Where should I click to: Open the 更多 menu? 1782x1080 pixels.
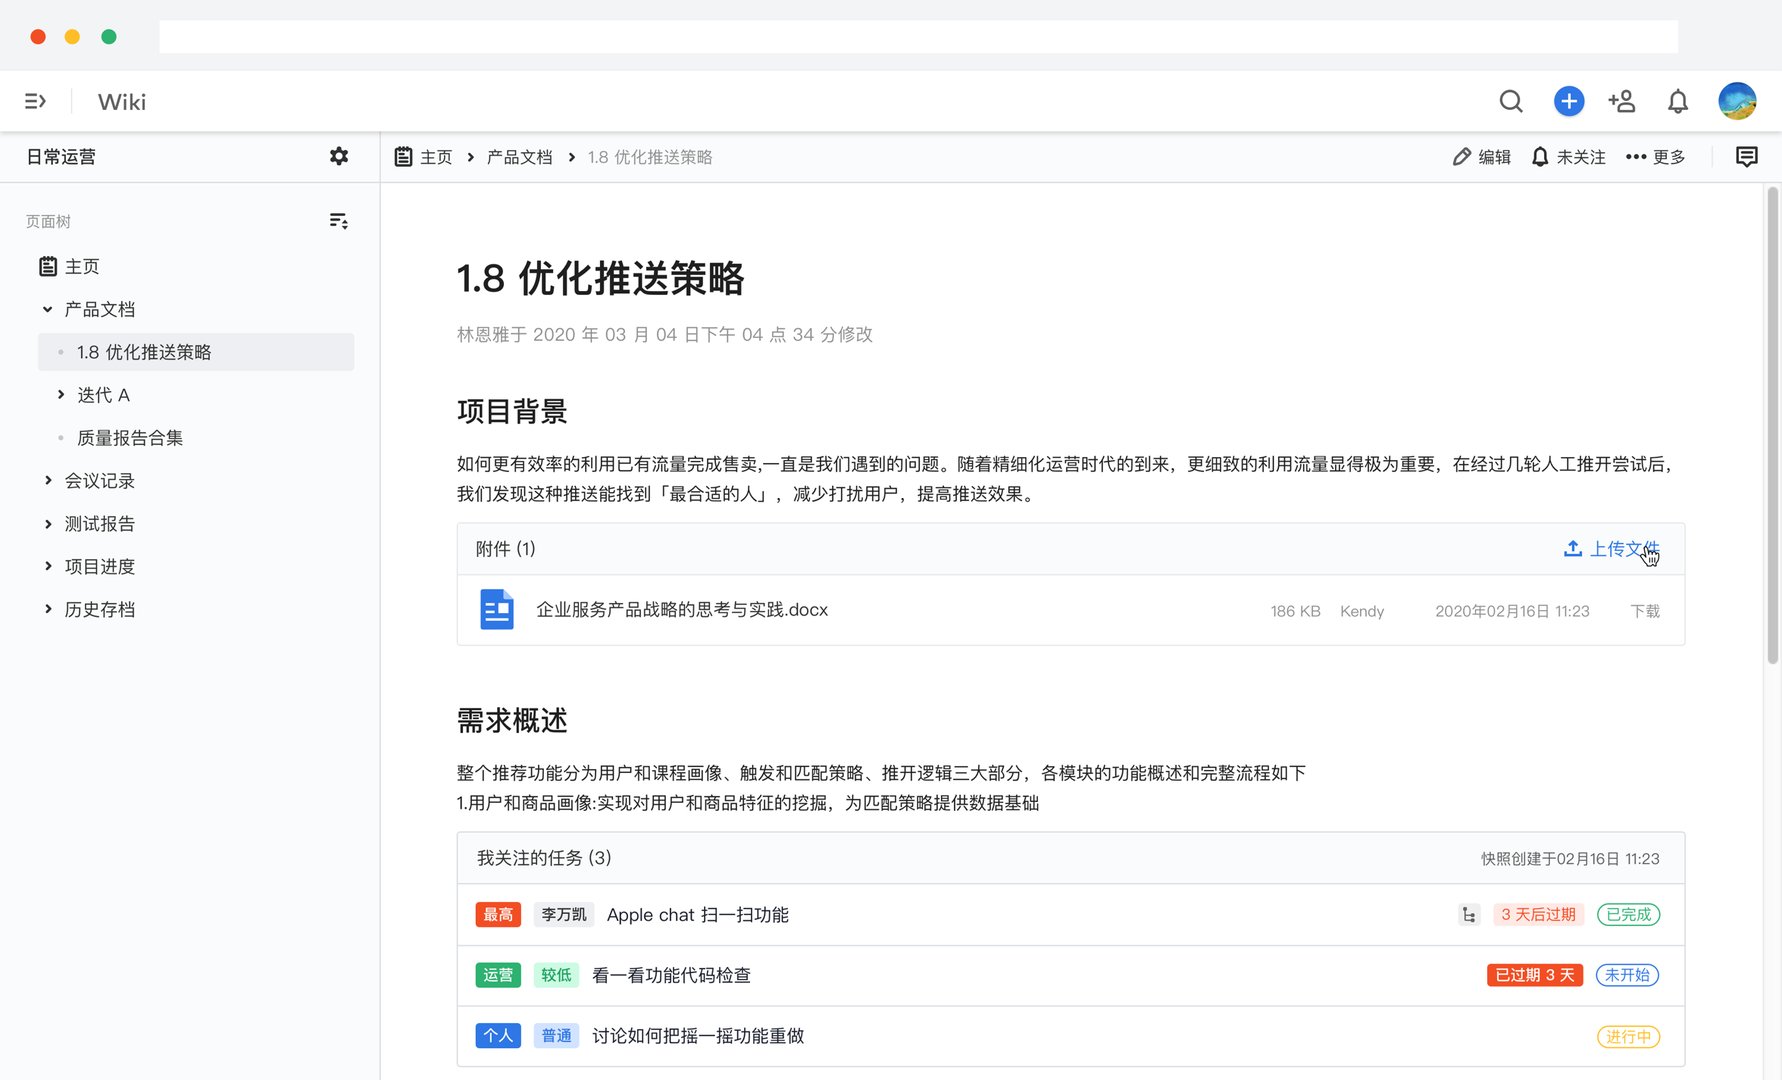coord(1654,156)
